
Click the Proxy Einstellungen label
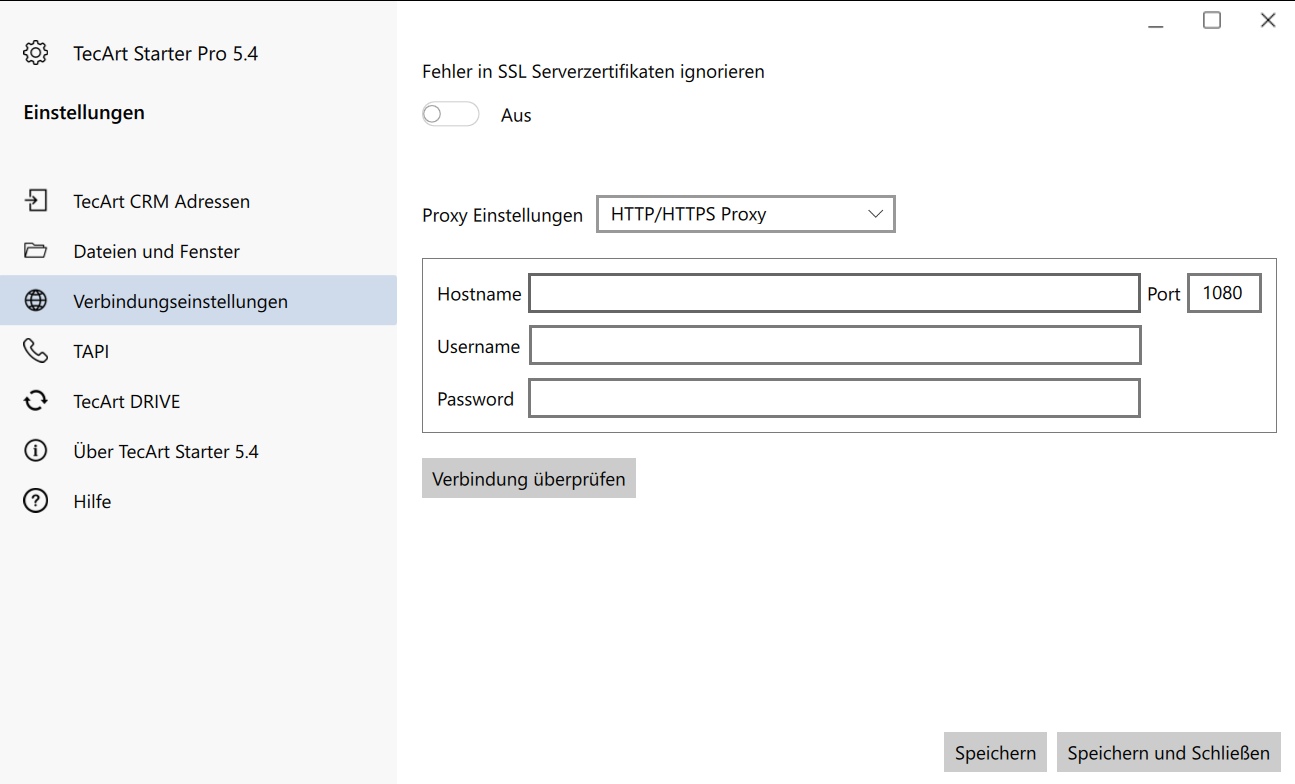[502, 215]
